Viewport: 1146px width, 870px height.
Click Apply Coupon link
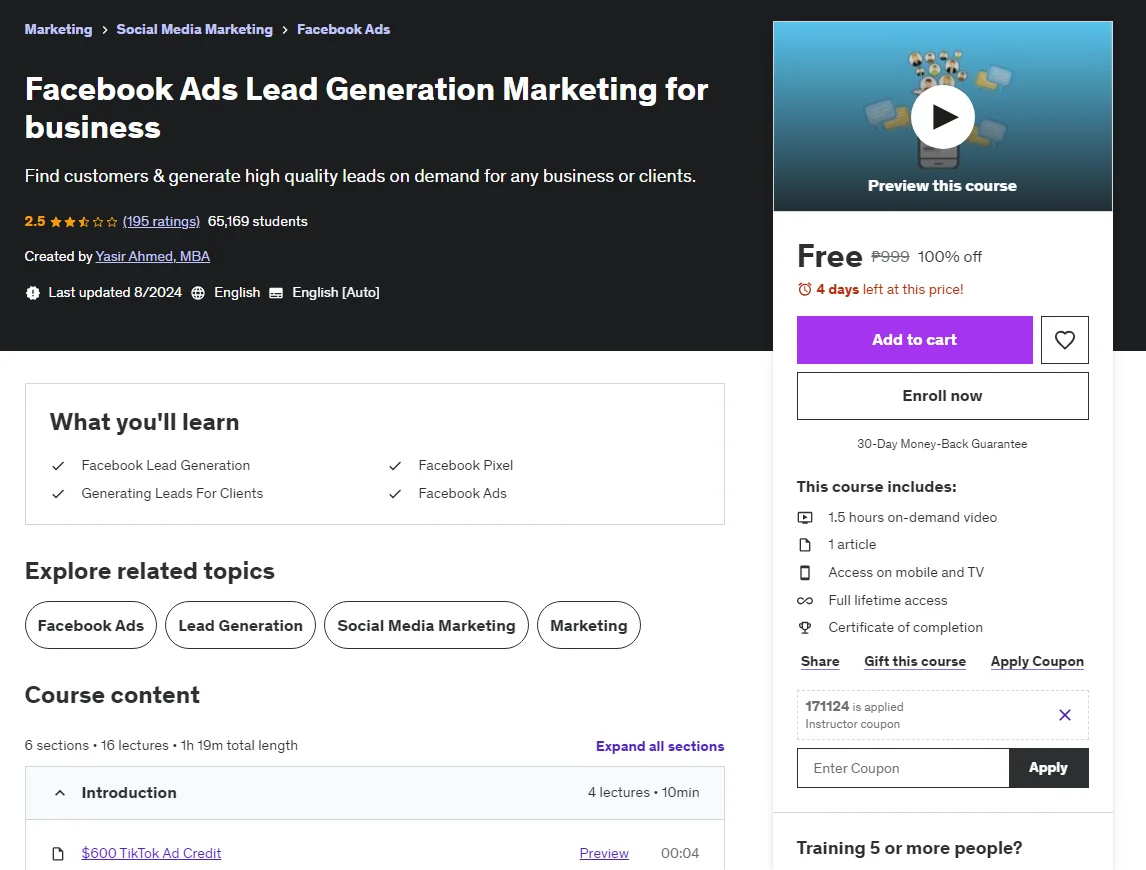click(x=1037, y=662)
